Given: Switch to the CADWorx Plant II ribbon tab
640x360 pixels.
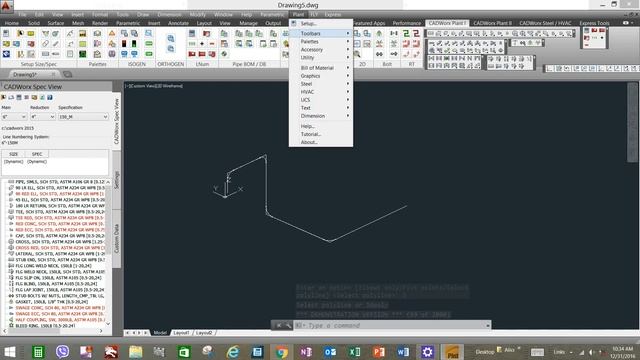Looking at the screenshot, I should [492, 23].
